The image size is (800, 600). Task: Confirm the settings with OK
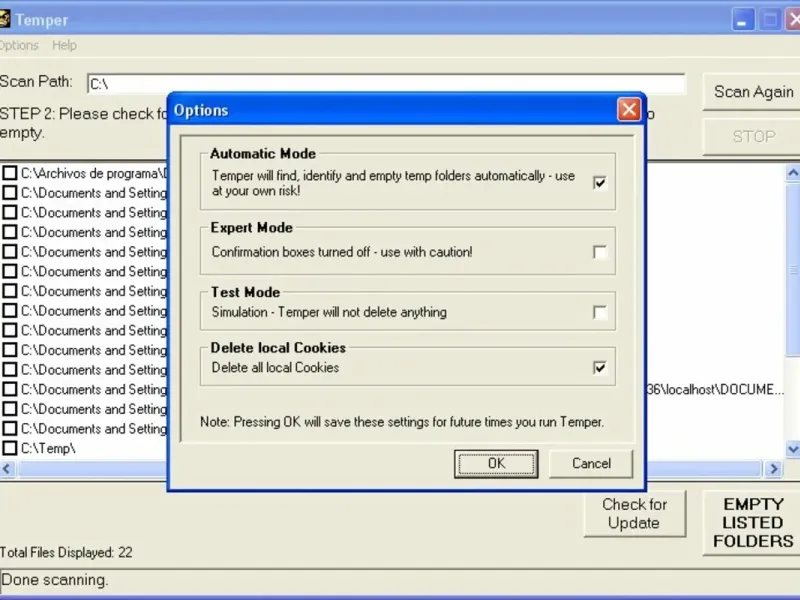496,463
